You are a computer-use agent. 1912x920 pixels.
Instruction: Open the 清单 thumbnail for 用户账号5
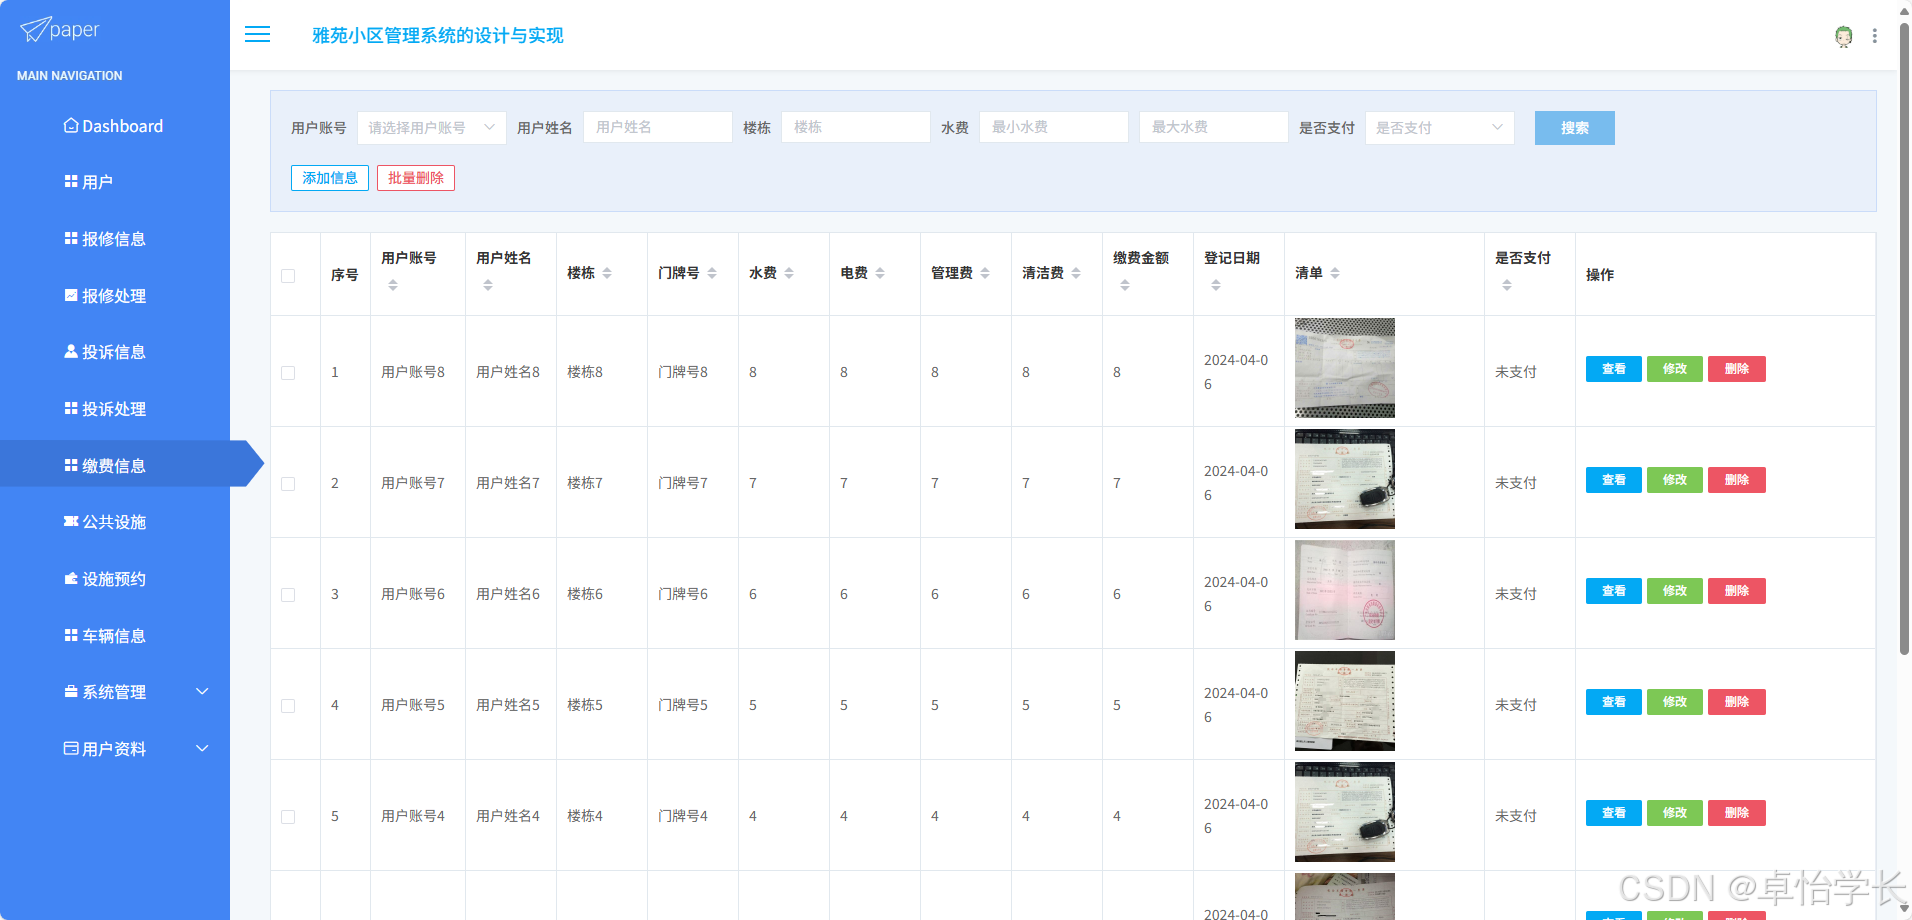click(x=1345, y=701)
